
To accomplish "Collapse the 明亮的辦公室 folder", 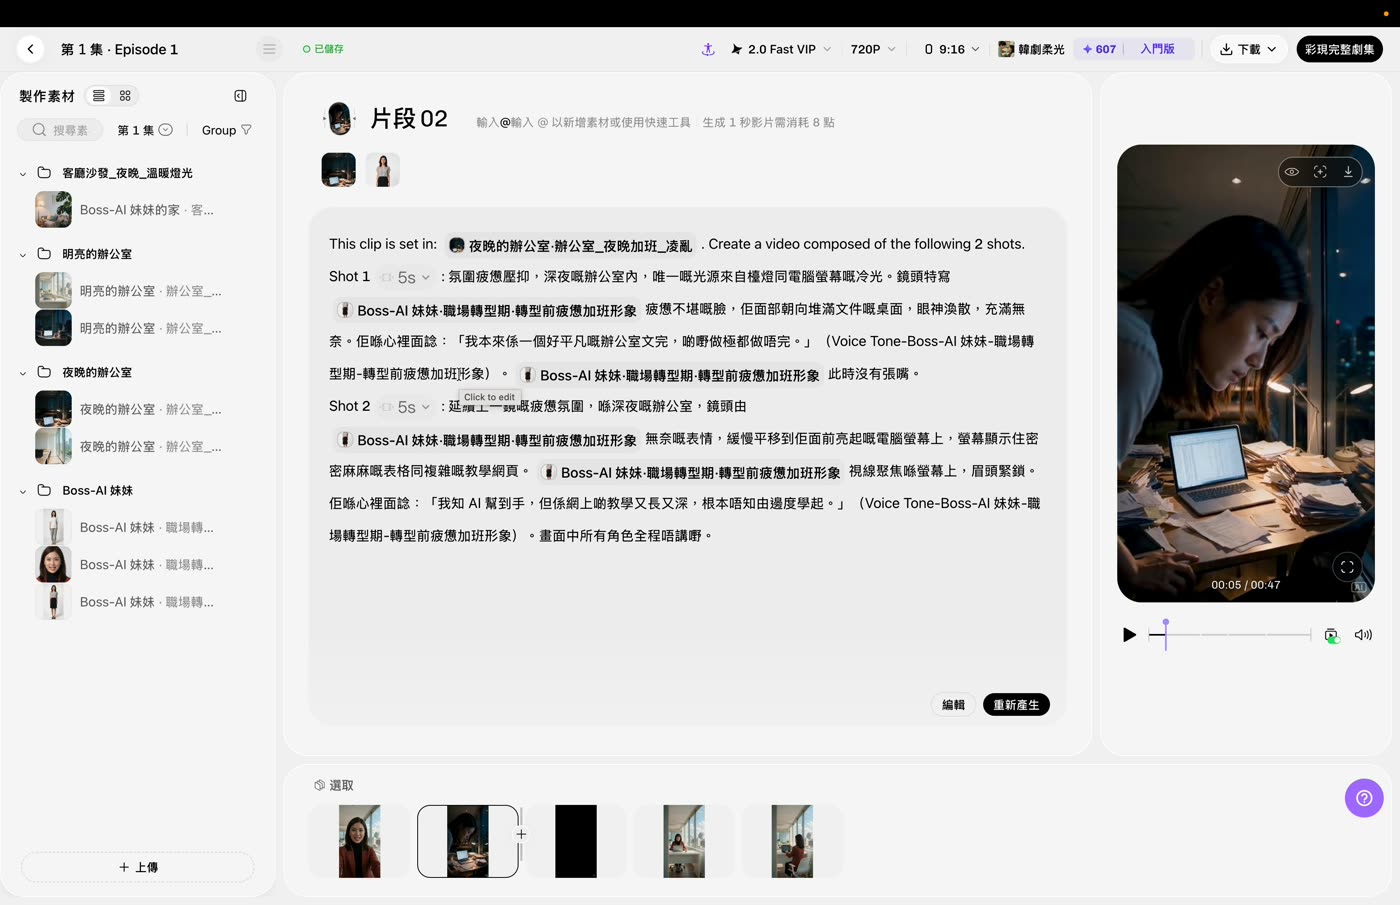I will (23, 254).
